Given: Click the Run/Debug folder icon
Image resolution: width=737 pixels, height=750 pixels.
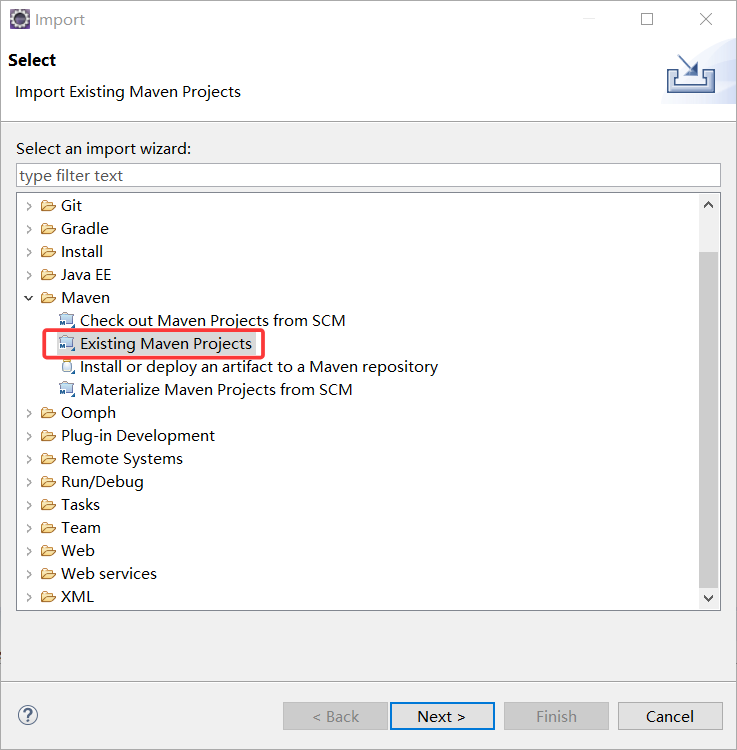Looking at the screenshot, I should pyautogui.click(x=48, y=481).
